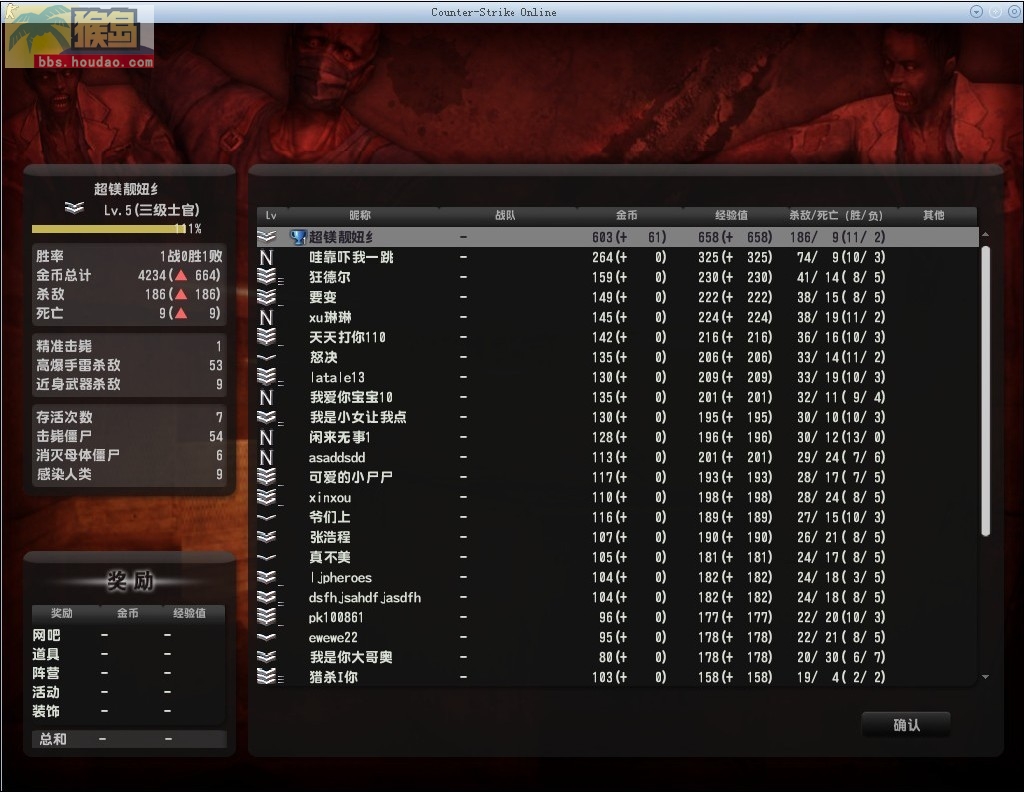
Task: Click the rank icon for xinxou
Action: tap(268, 497)
